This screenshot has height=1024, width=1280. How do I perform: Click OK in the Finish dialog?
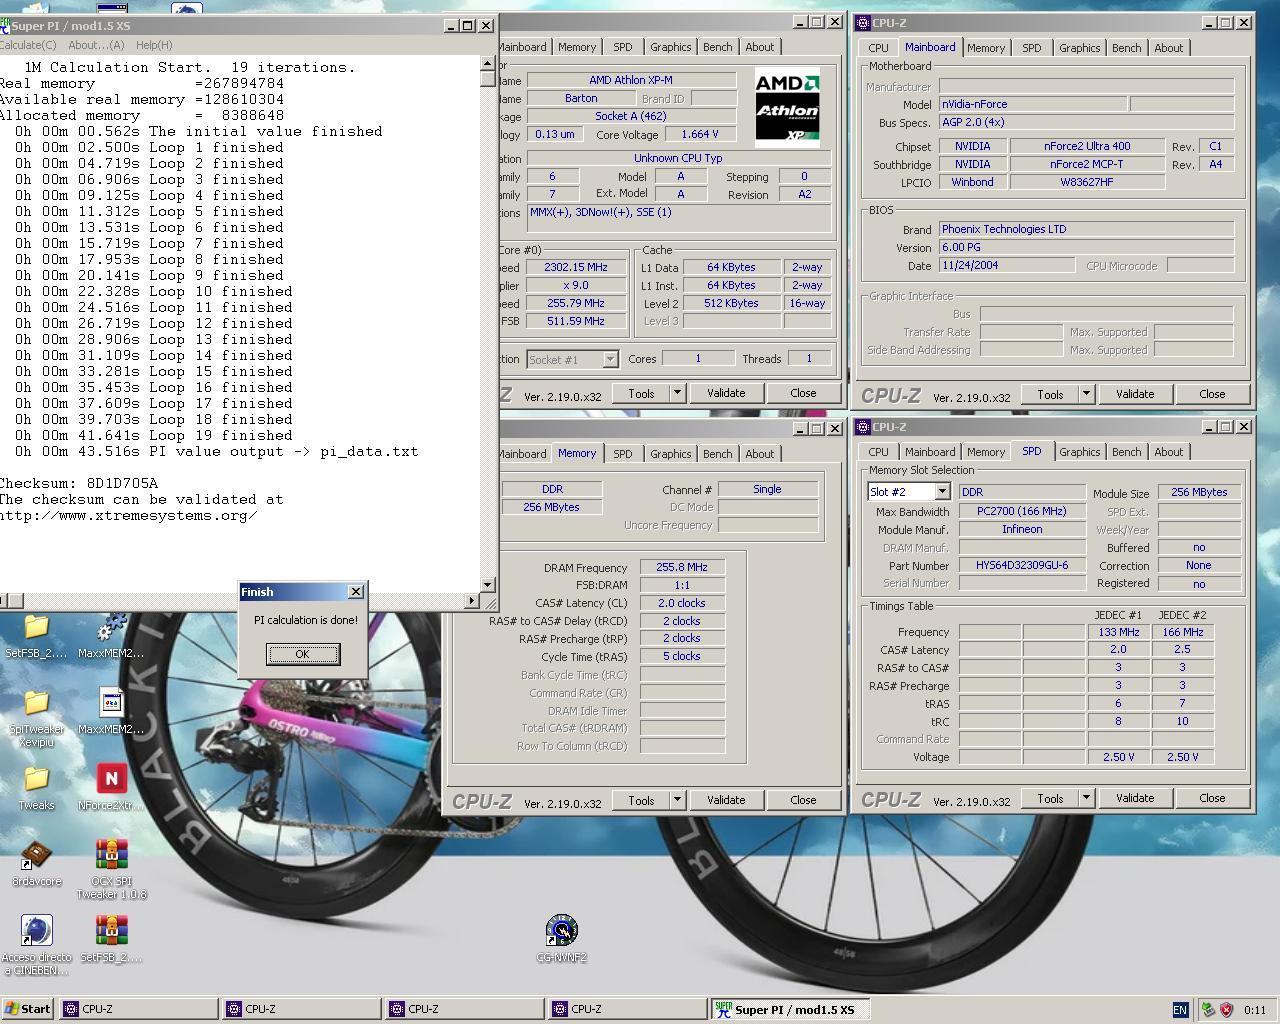pos(302,654)
